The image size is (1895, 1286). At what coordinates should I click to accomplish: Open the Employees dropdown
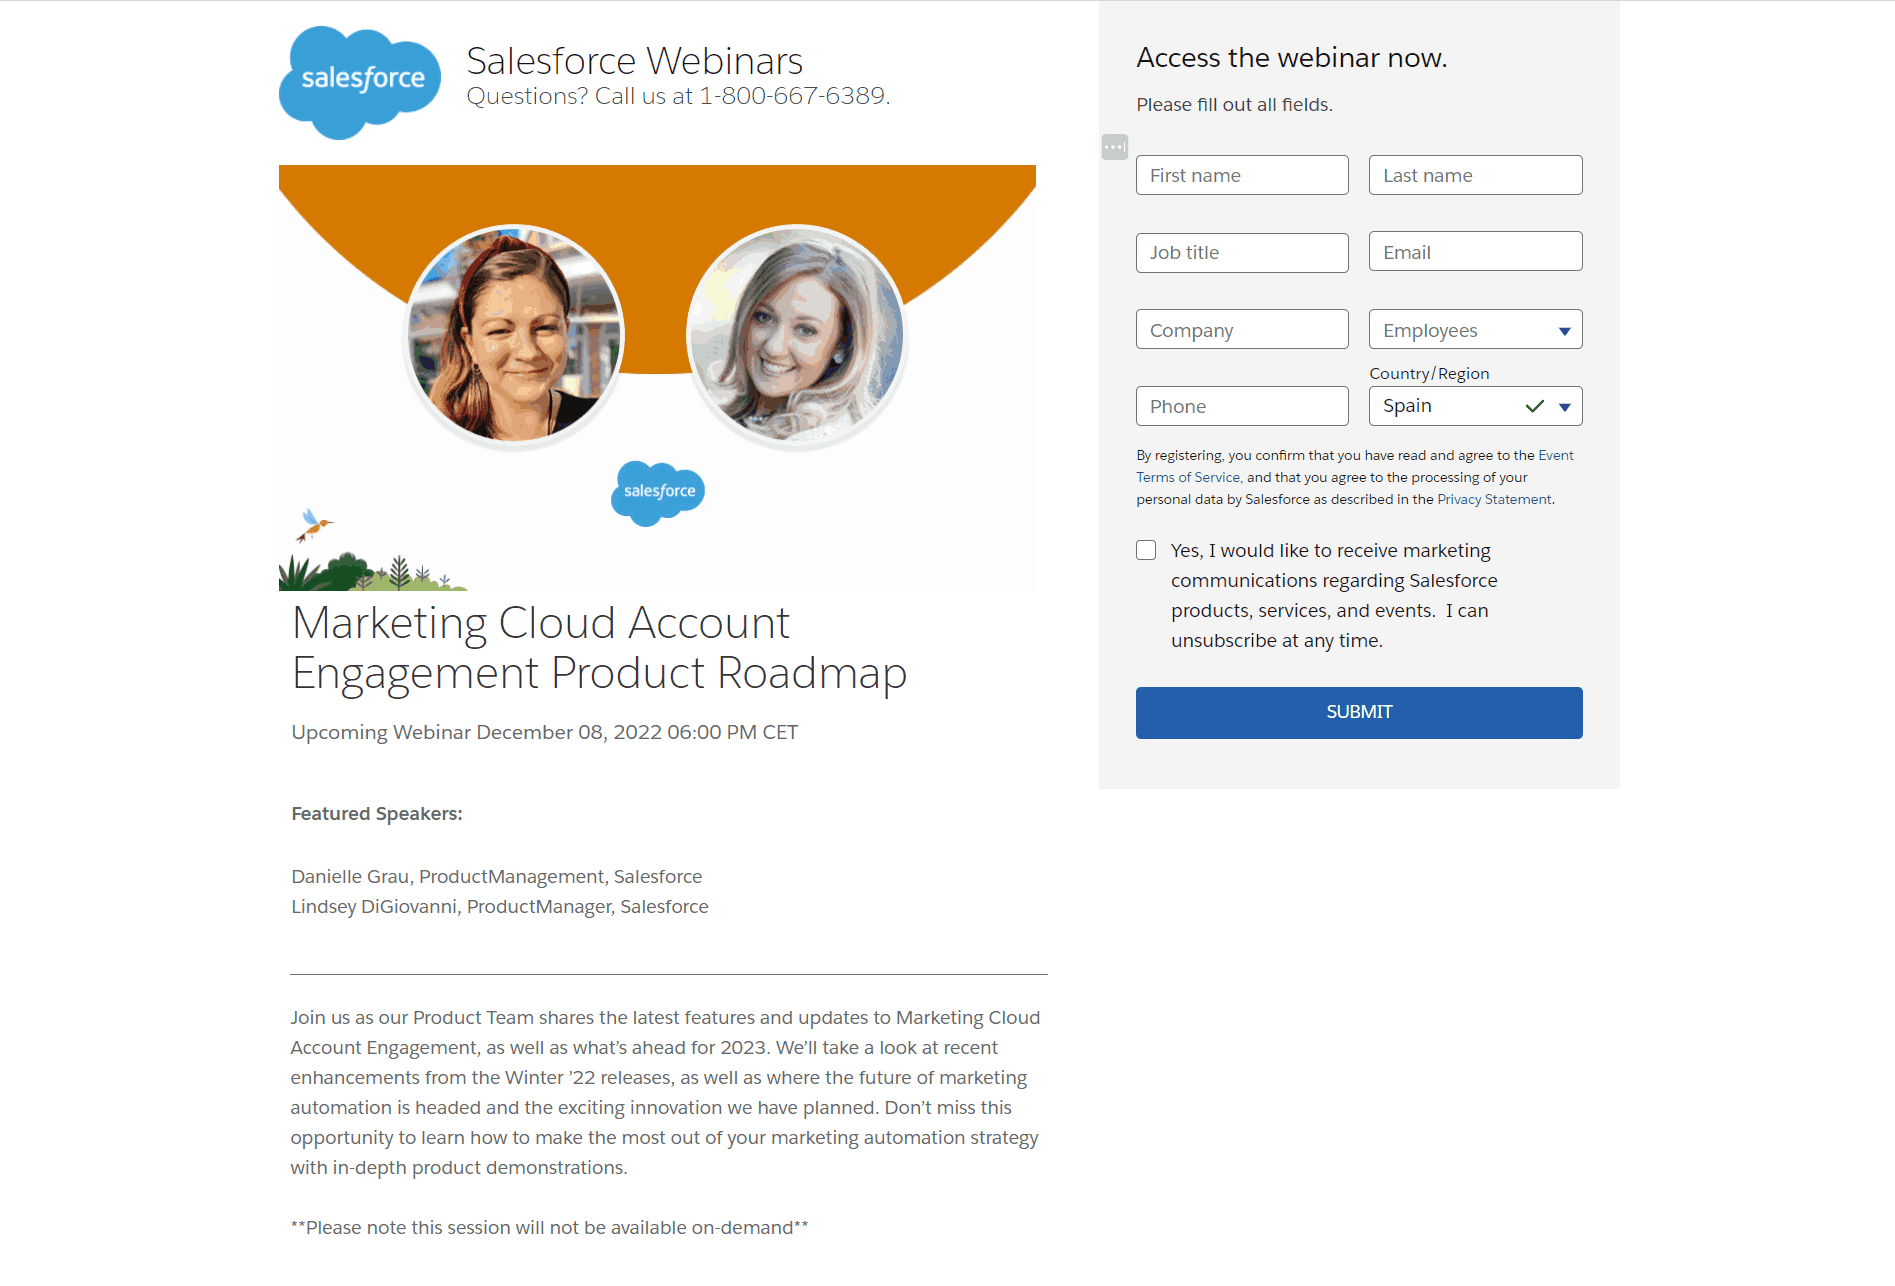pyautogui.click(x=1475, y=329)
